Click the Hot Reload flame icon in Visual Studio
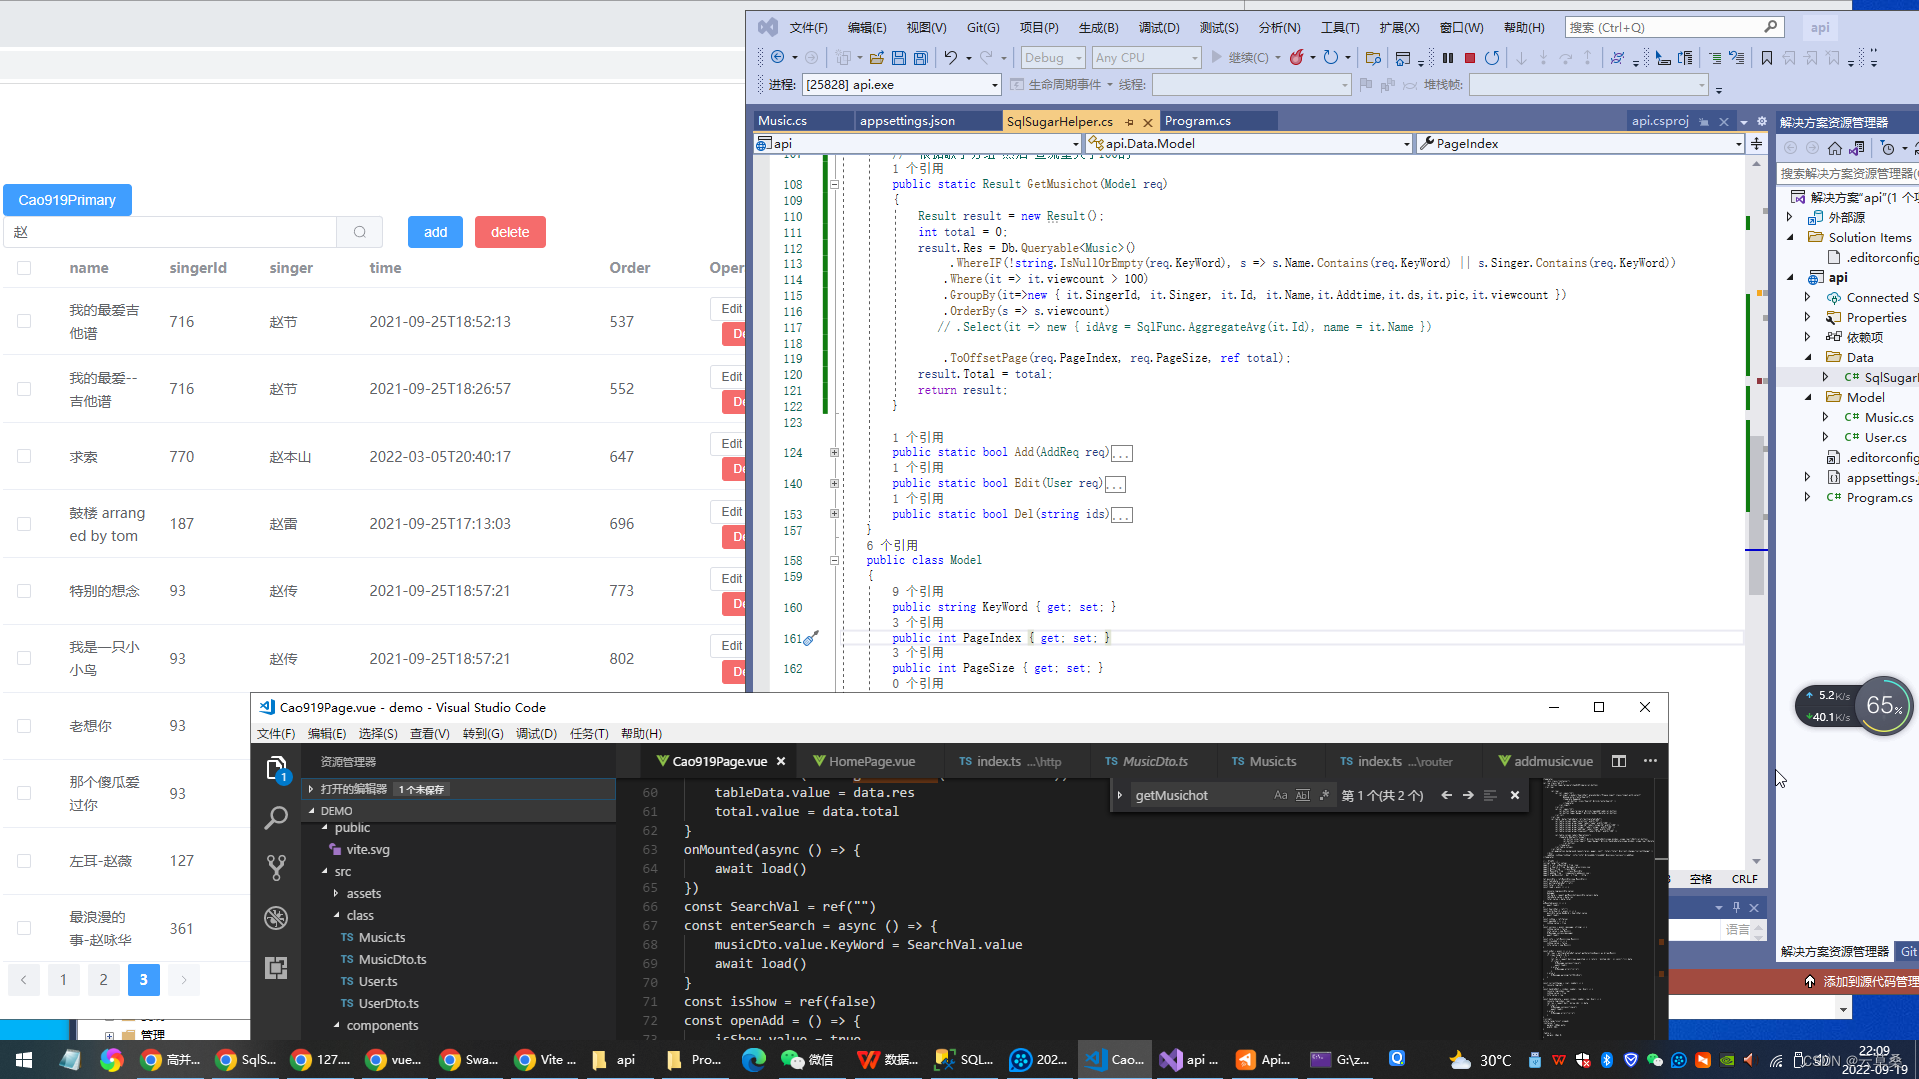 (x=1295, y=57)
